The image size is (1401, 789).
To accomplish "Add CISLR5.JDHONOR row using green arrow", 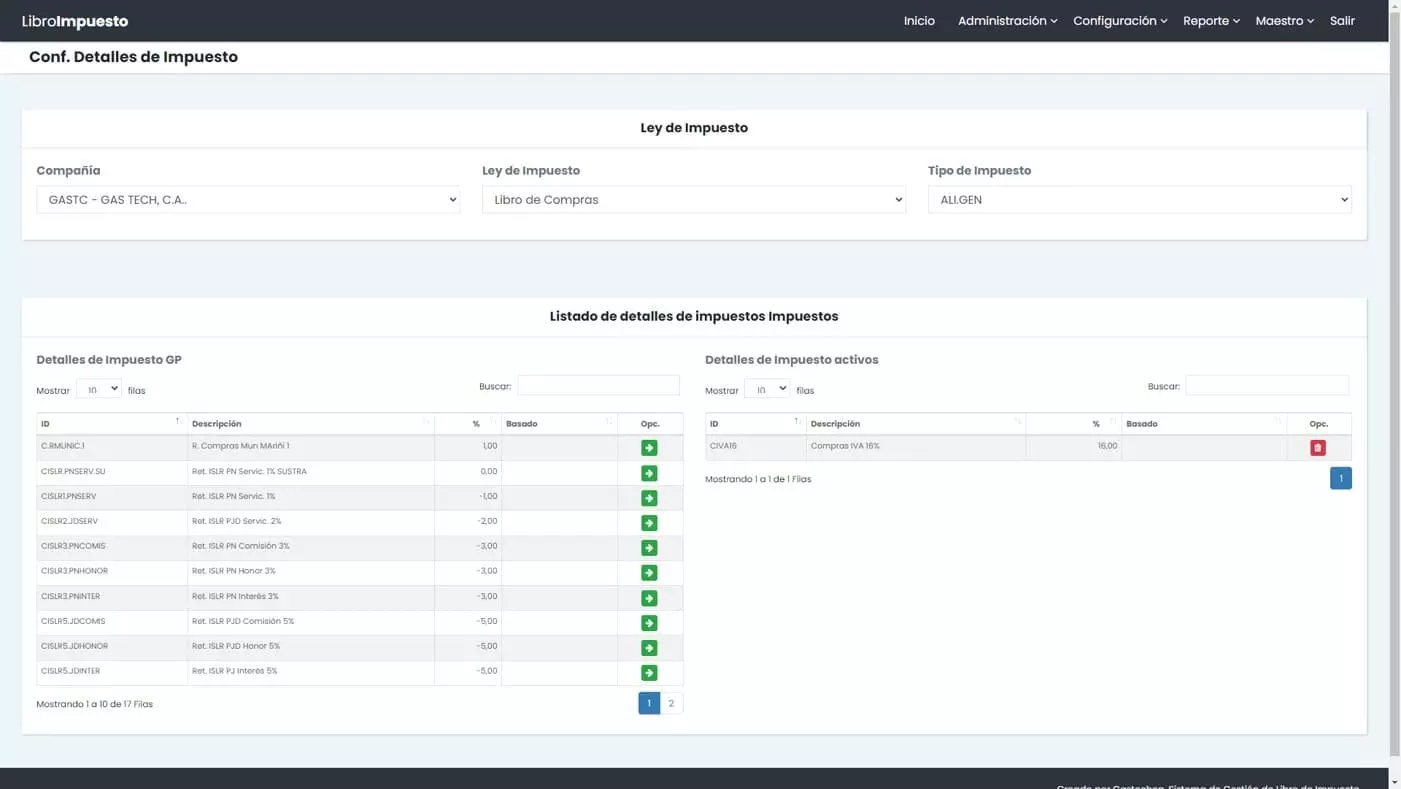I will coord(649,648).
